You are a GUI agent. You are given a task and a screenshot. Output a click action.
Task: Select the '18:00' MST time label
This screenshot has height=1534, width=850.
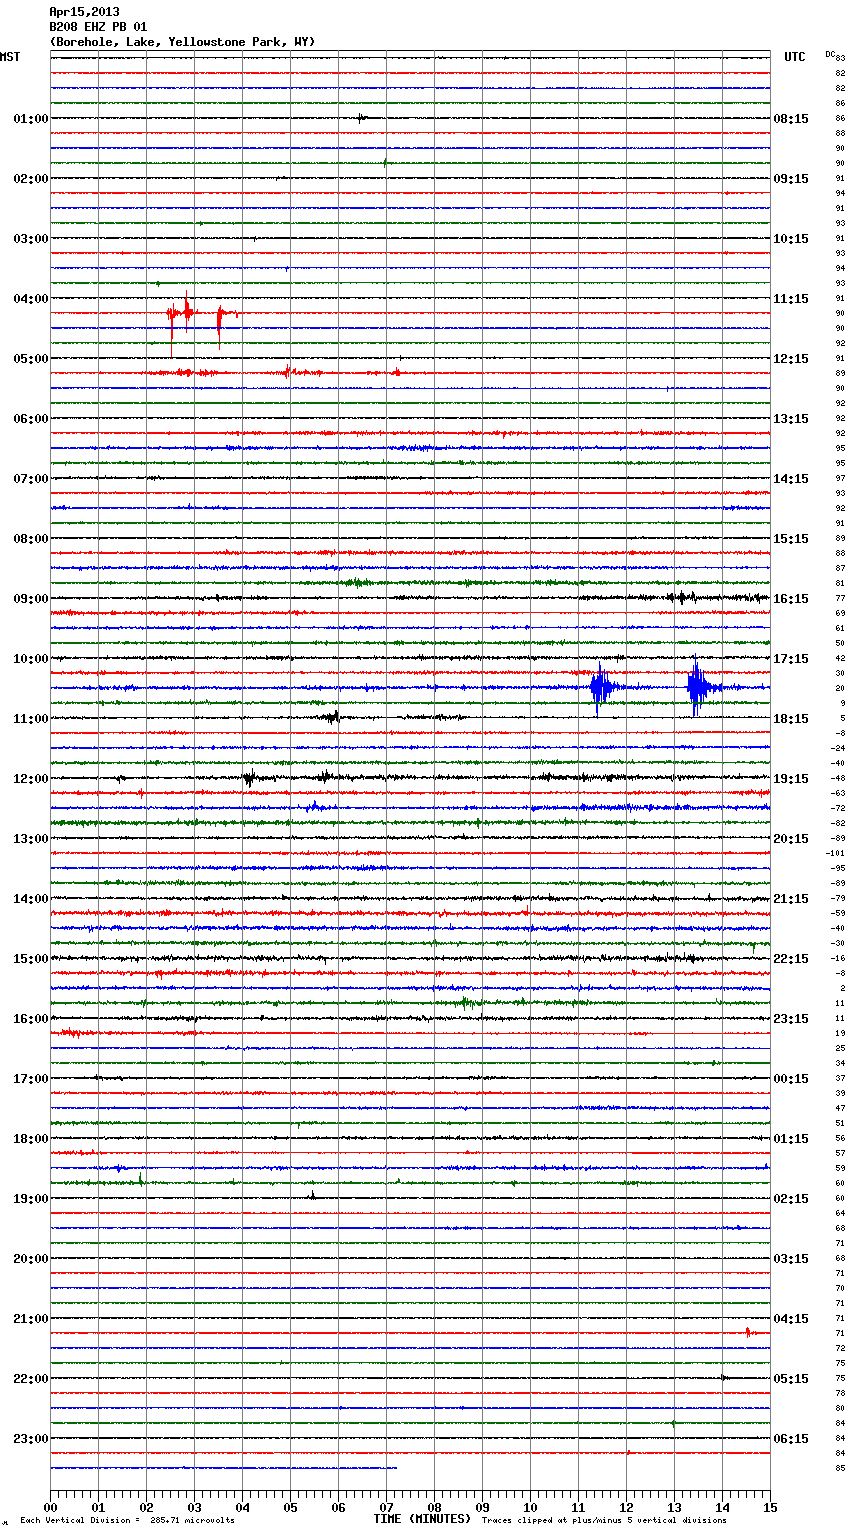pos(31,1139)
